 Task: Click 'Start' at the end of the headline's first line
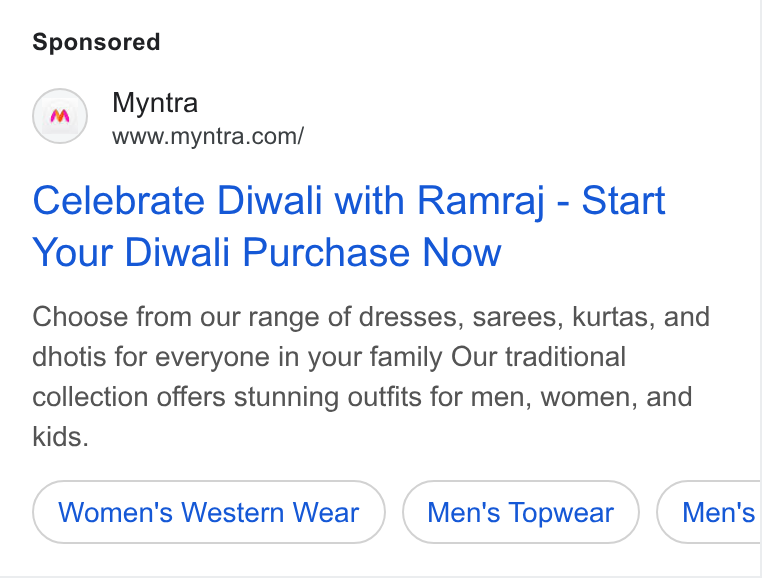[x=623, y=200]
